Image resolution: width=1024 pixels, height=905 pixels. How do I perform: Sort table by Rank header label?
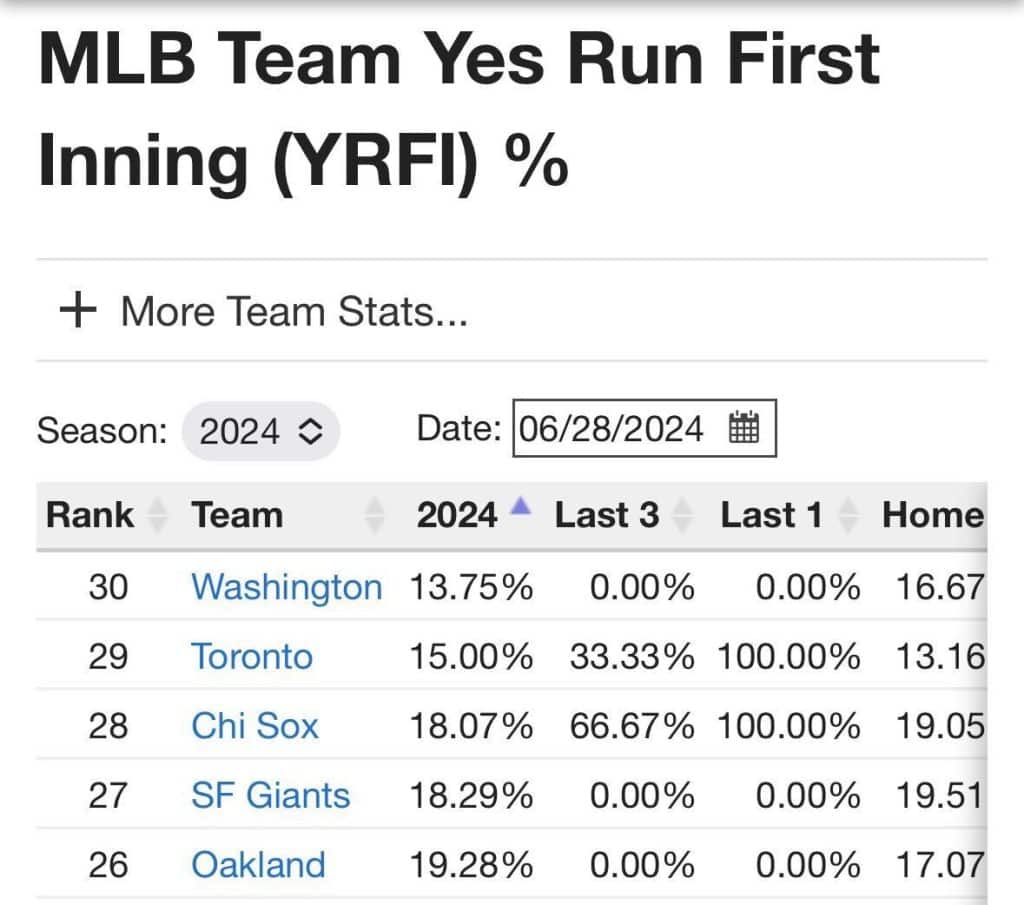click(x=90, y=515)
